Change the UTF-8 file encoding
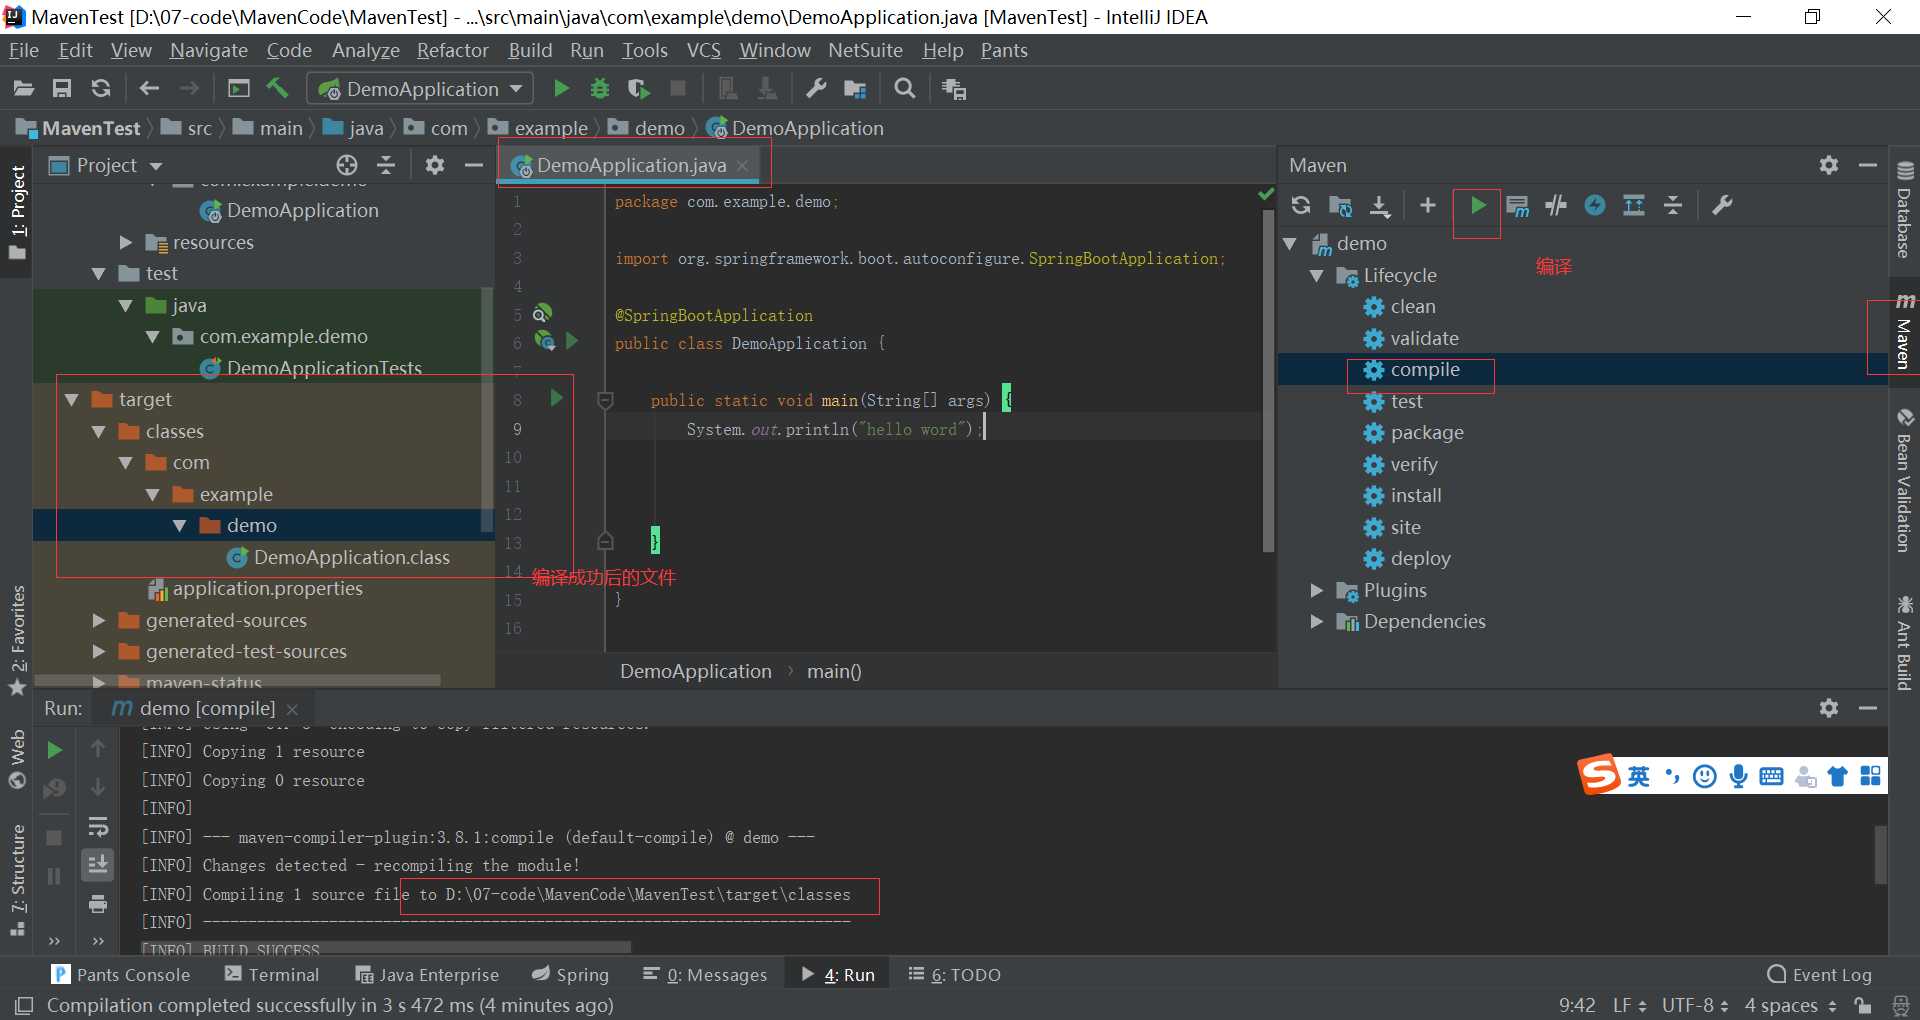 coord(1695,1005)
